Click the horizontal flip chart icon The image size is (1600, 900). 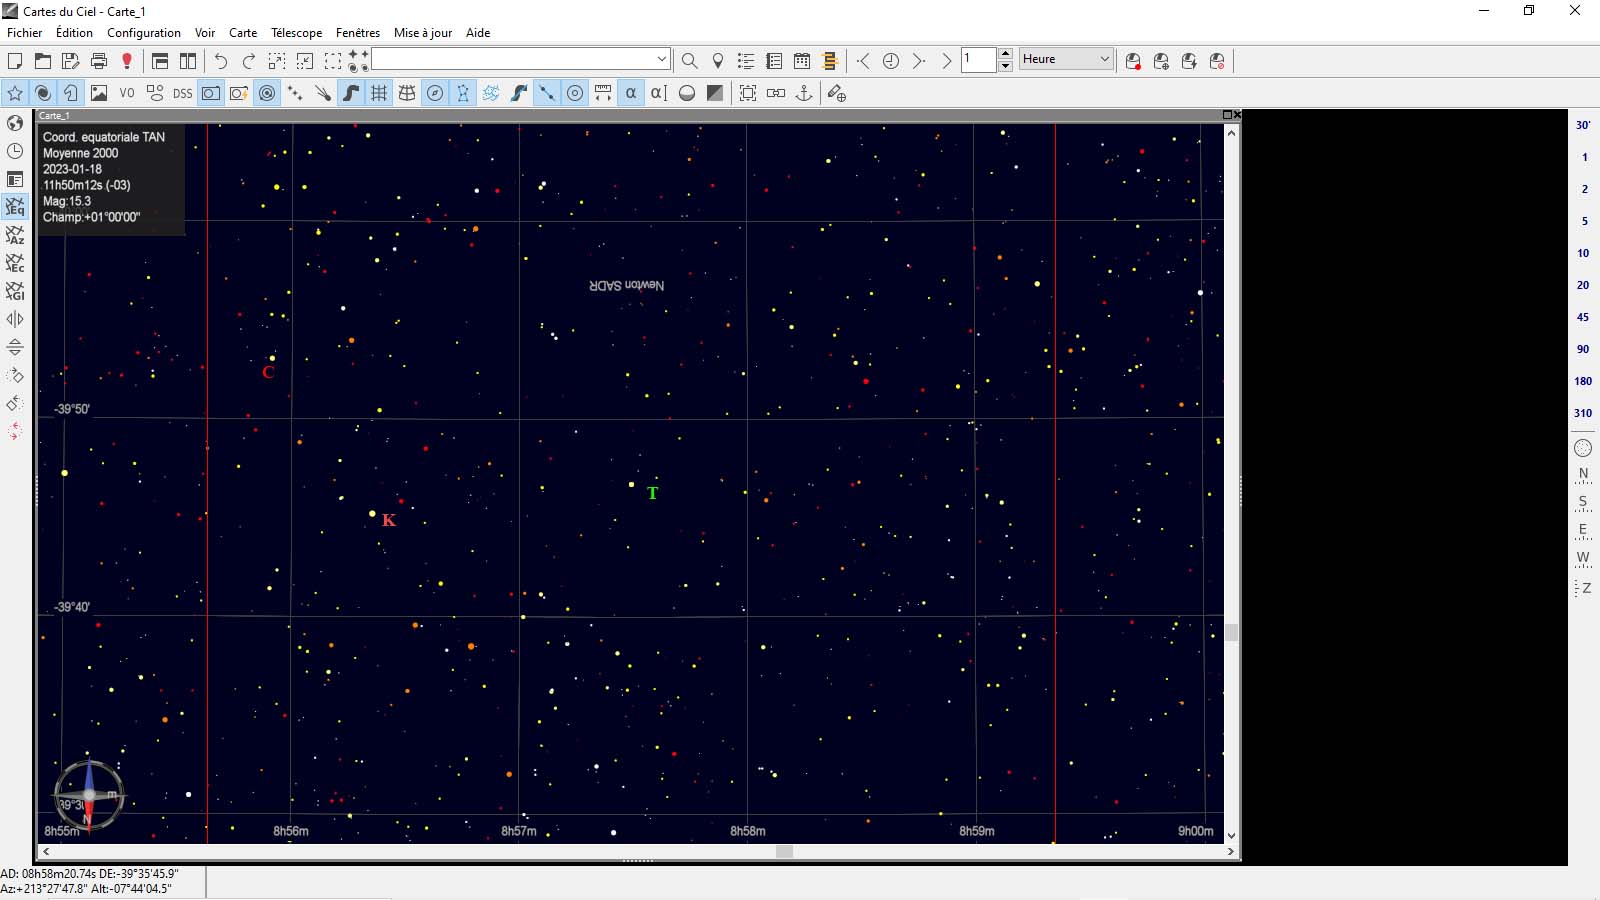[x=15, y=319]
